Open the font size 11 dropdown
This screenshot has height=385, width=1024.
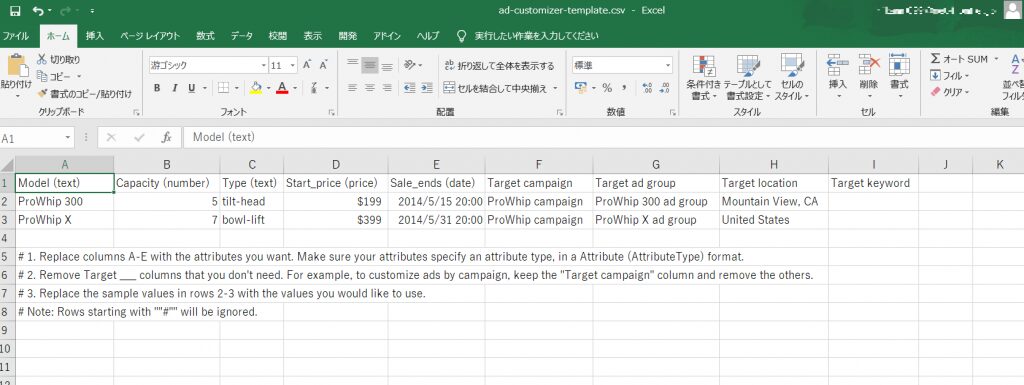tap(293, 65)
